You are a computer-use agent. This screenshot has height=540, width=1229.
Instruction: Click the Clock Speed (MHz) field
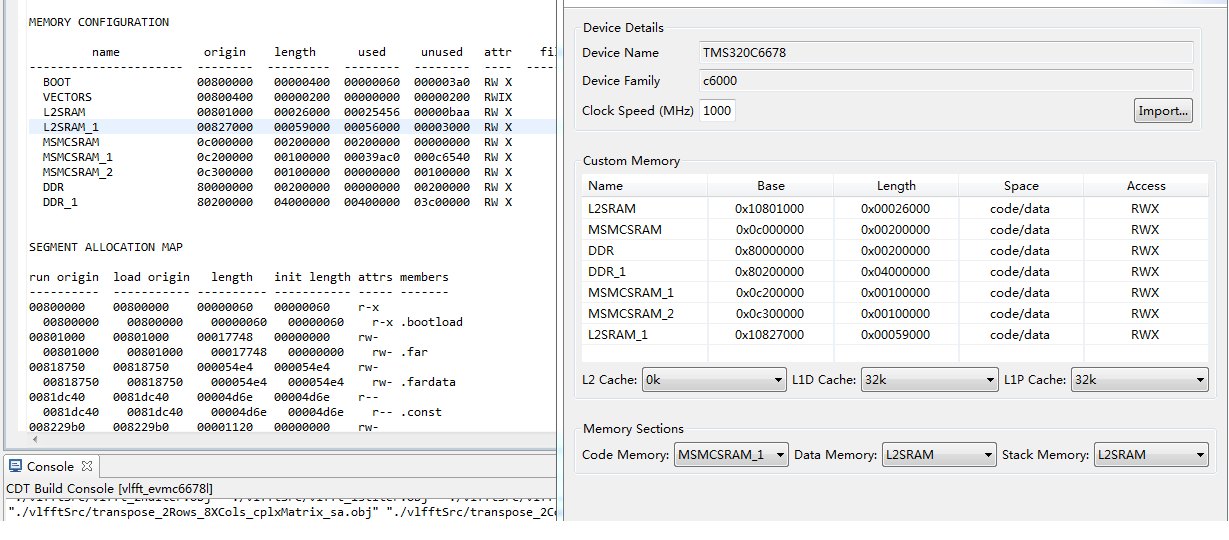point(717,111)
